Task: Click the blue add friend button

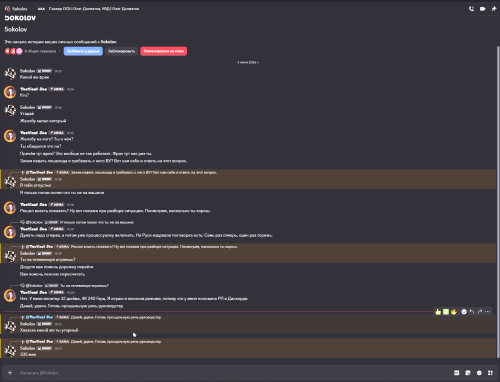Action: tap(83, 51)
